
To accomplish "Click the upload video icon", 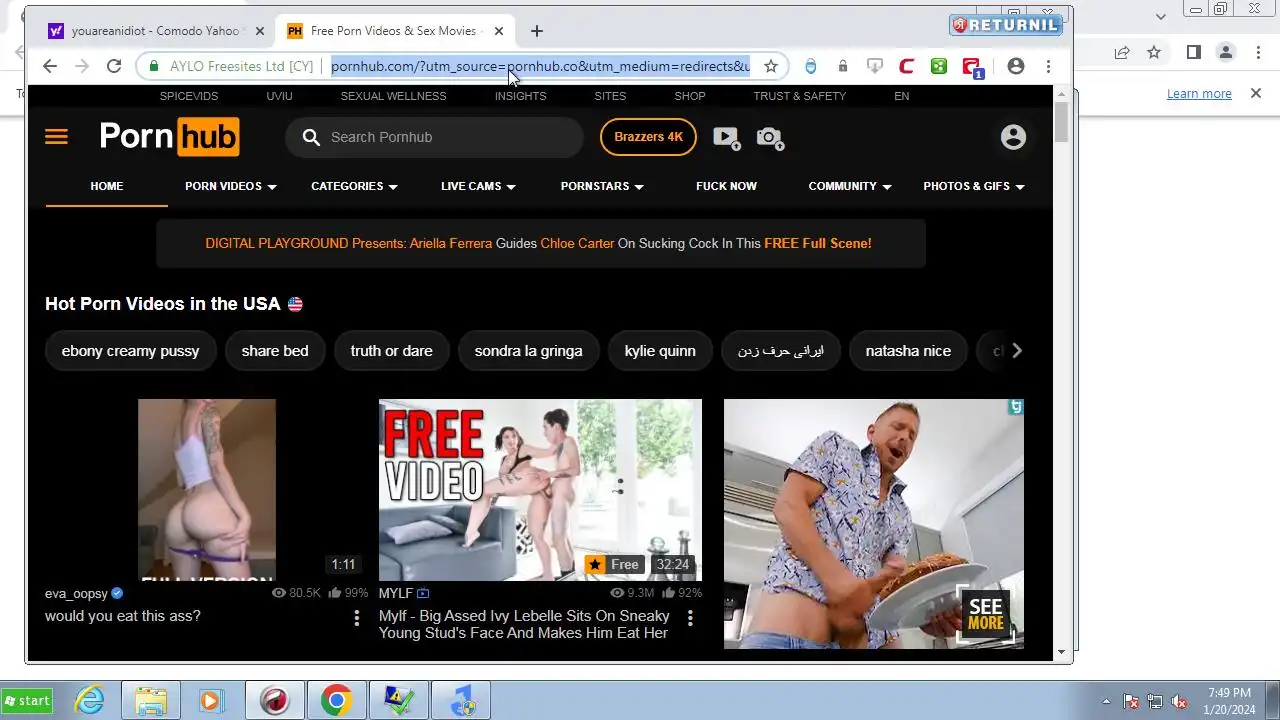I will (x=726, y=138).
